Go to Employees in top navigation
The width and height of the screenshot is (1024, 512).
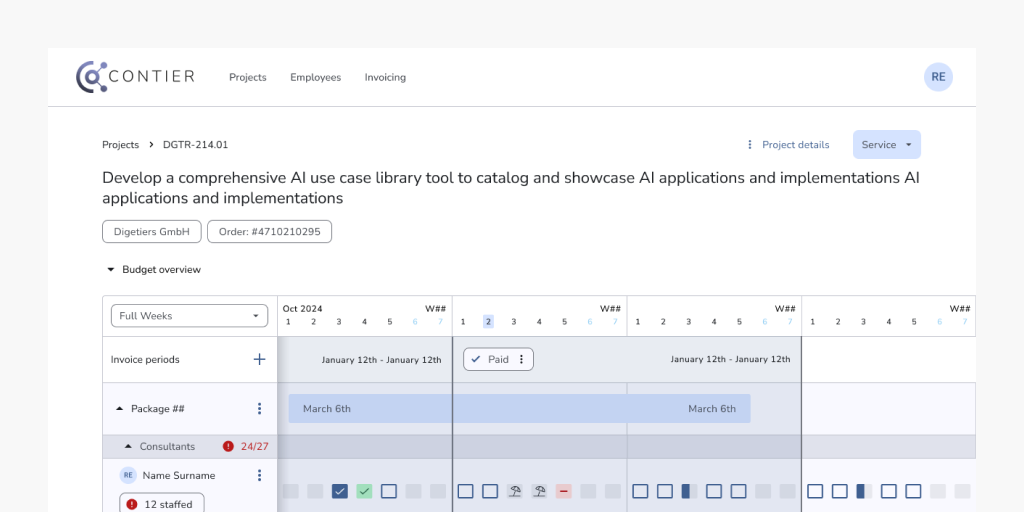click(x=315, y=77)
